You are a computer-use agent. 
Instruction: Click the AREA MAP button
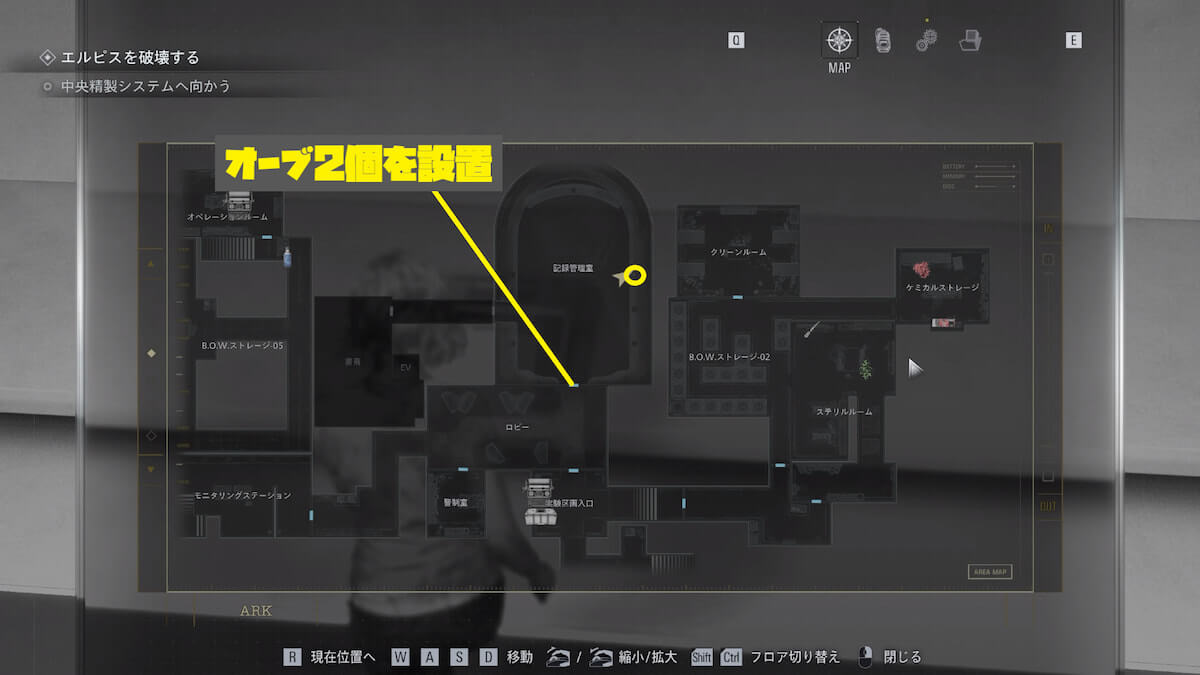989,572
